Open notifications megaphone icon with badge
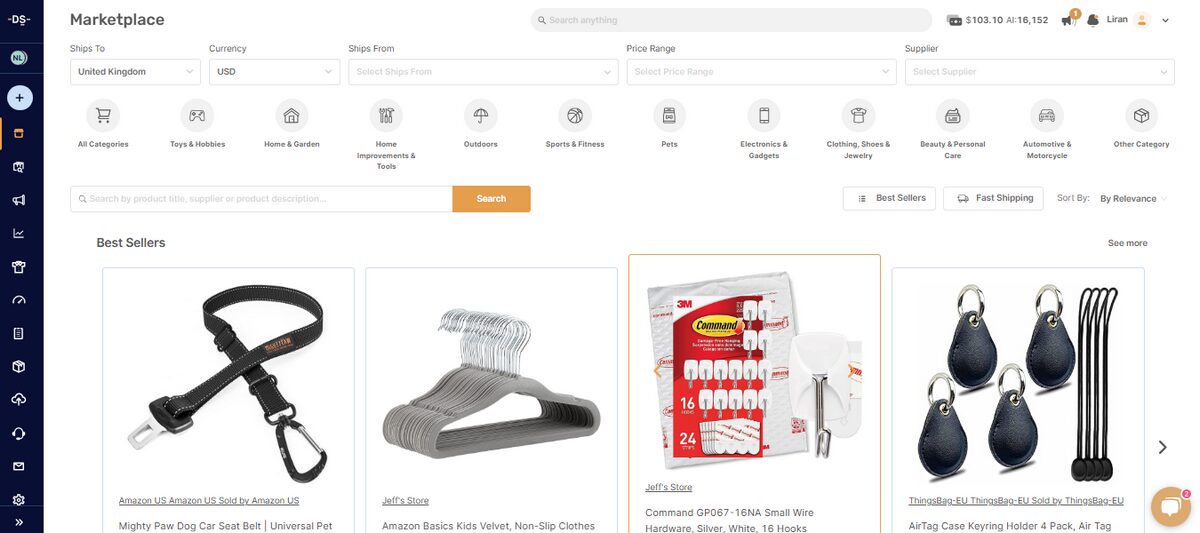Image resolution: width=1200 pixels, height=533 pixels. point(1069,19)
